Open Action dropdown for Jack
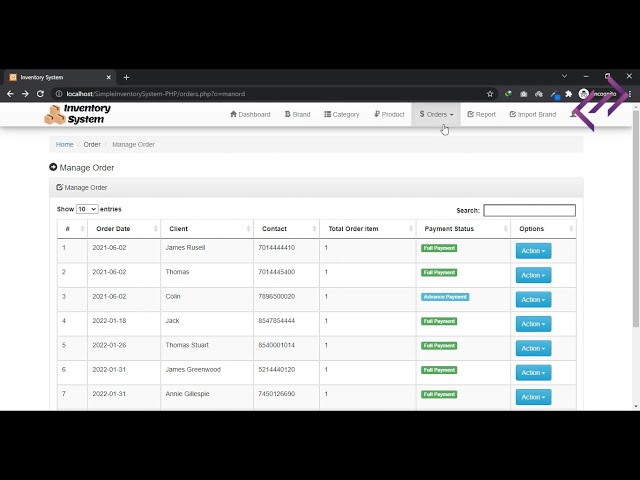Viewport: 640px width, 480px height. click(533, 324)
